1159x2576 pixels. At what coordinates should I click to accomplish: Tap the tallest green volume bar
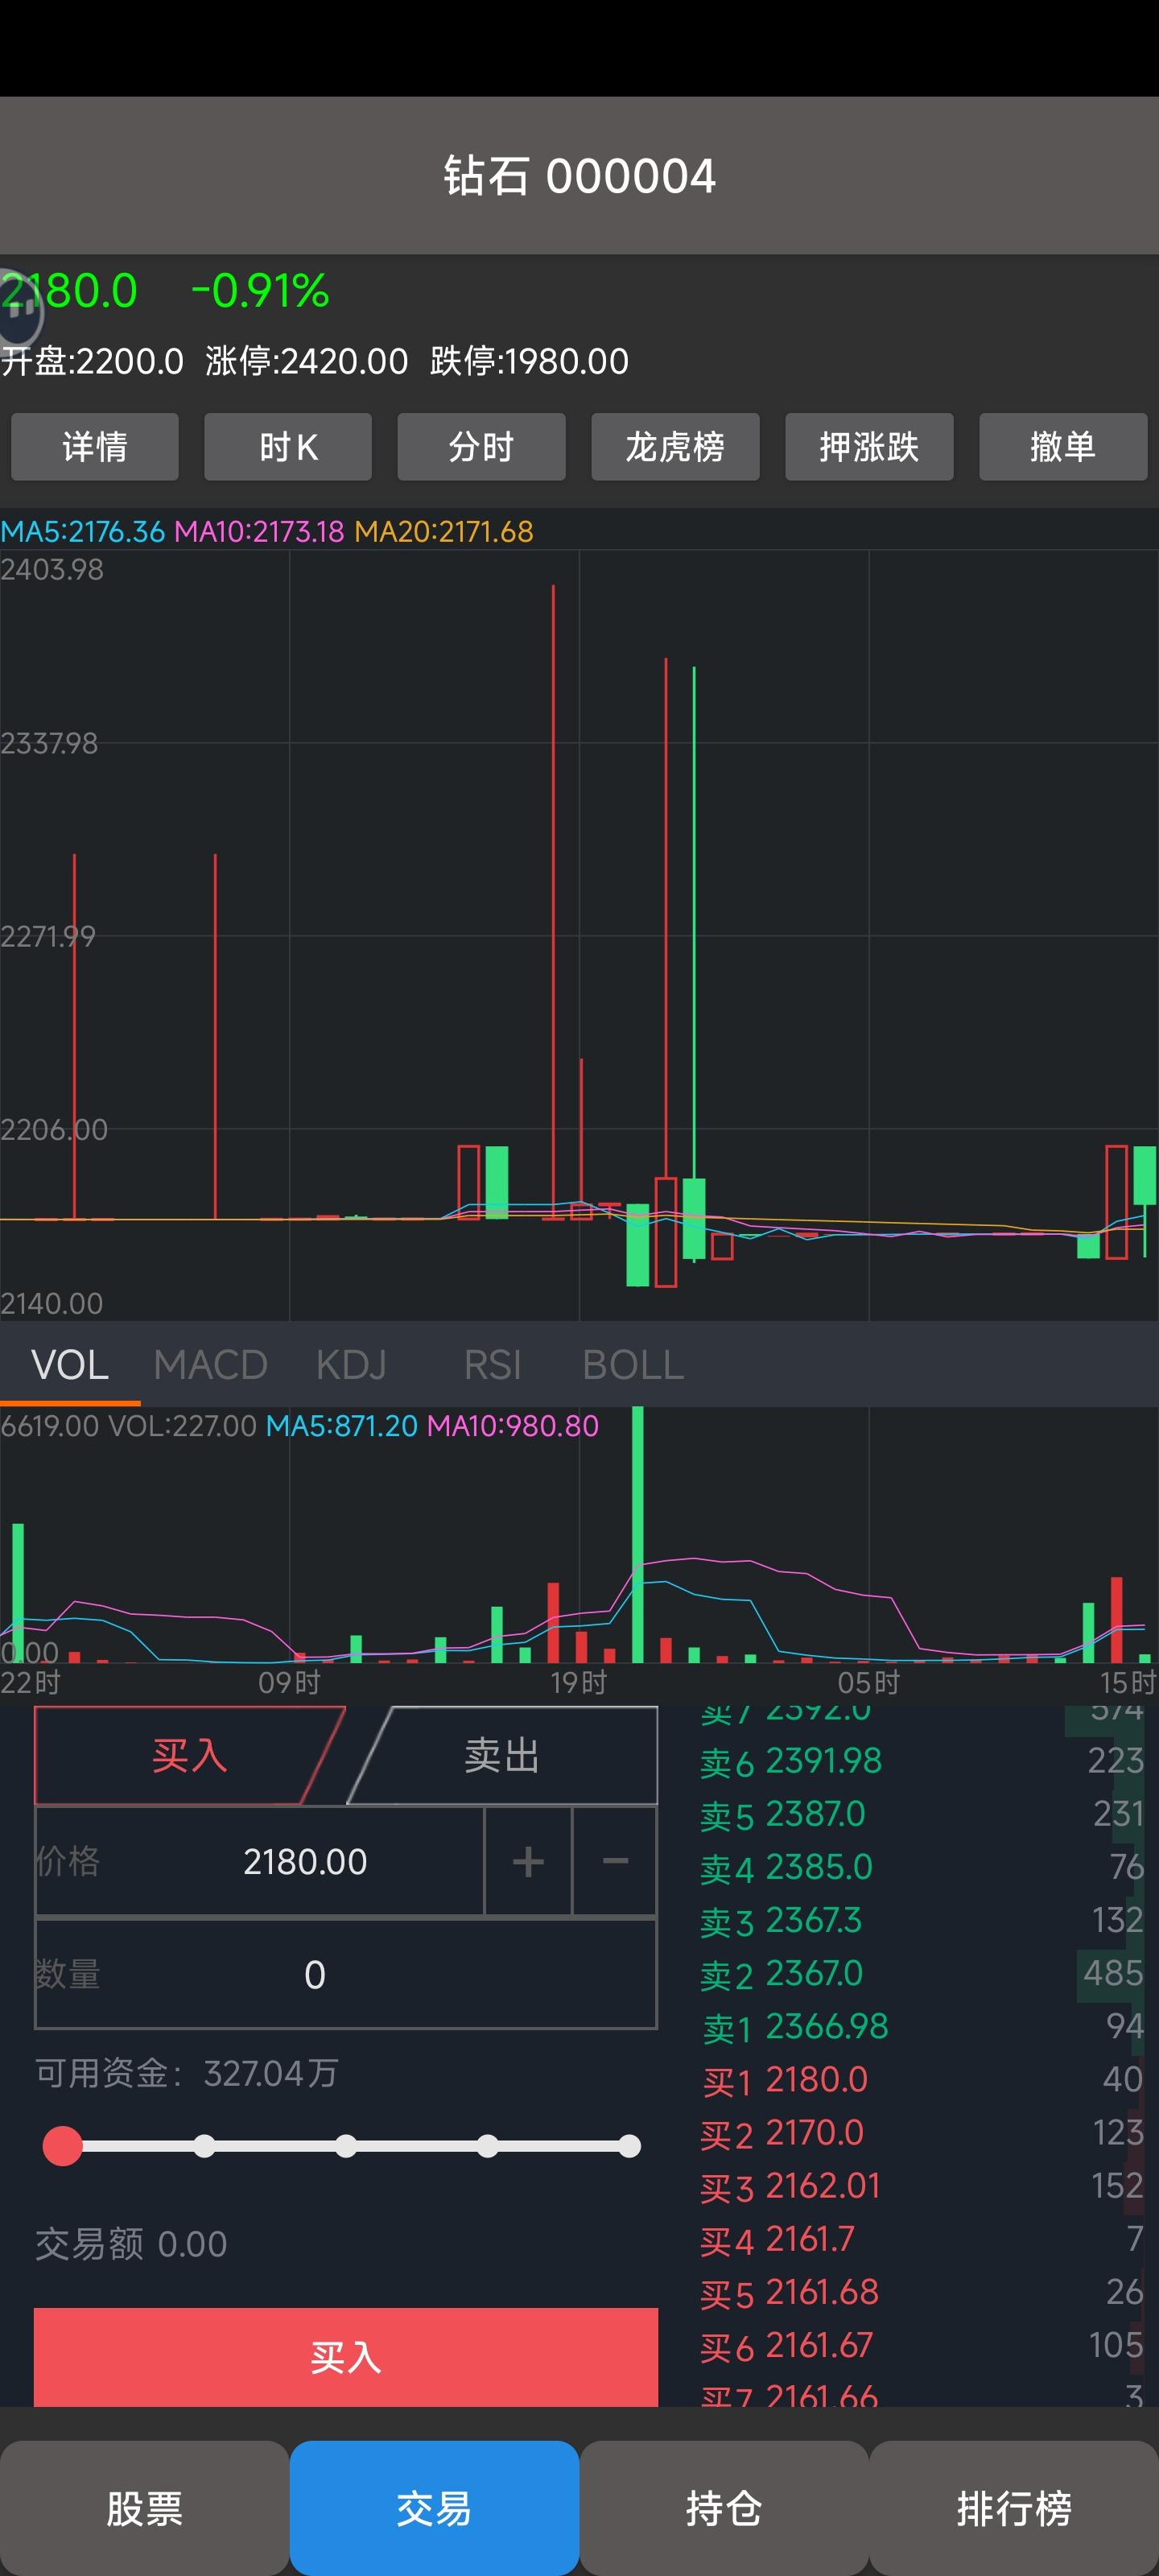coord(637,1534)
